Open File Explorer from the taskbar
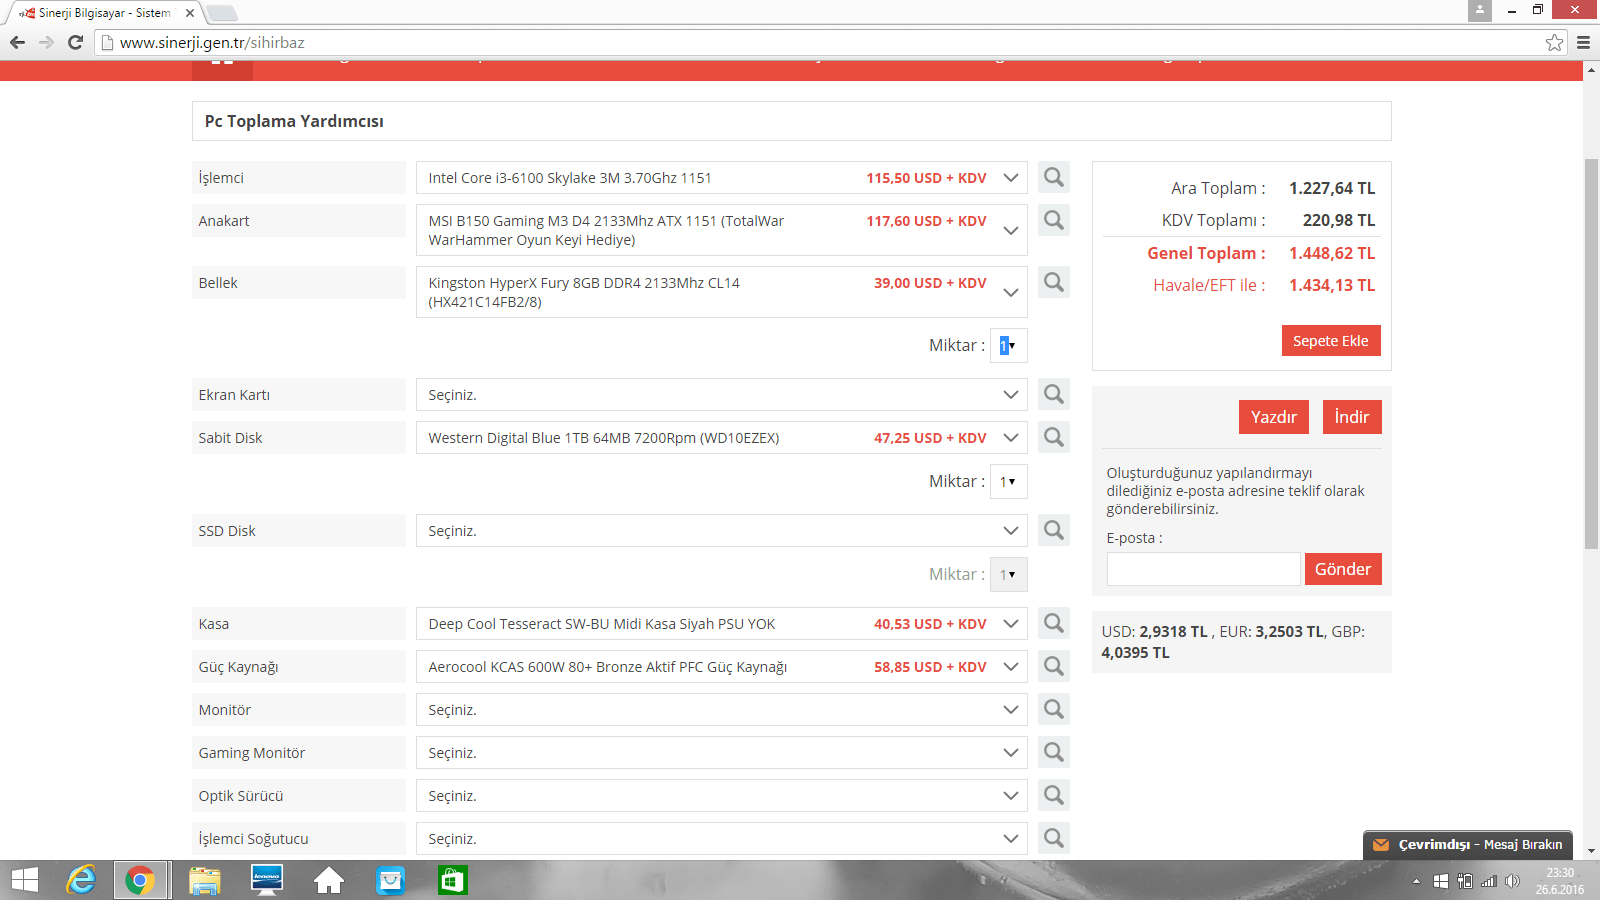 [205, 880]
